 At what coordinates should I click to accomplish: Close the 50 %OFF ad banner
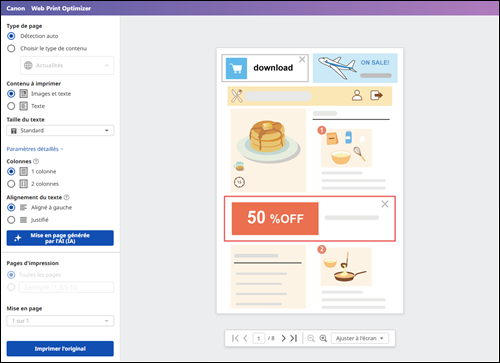385,204
